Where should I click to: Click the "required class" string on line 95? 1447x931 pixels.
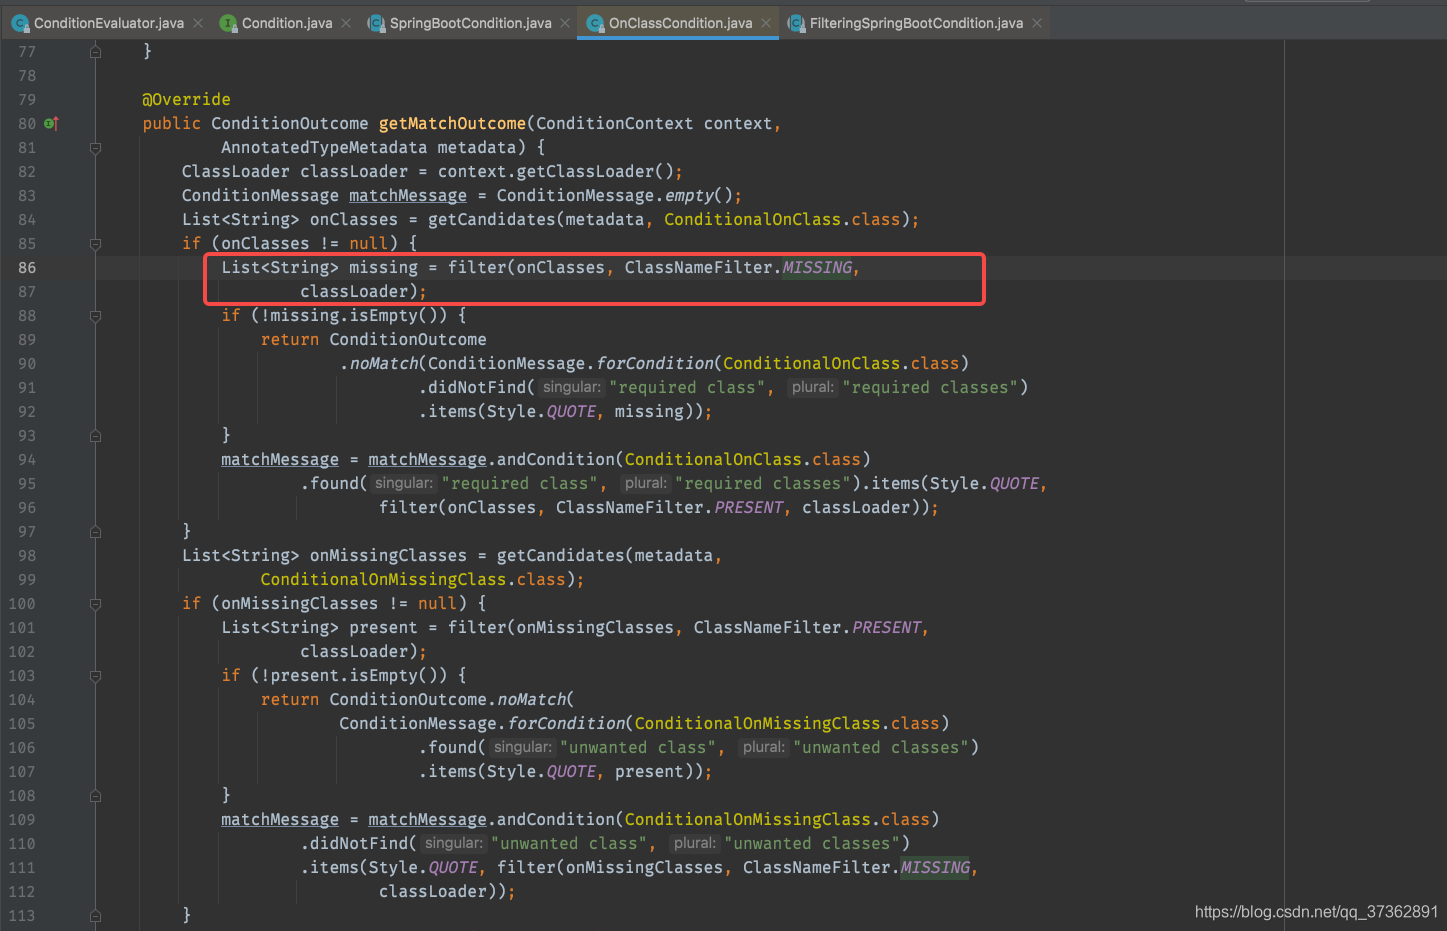click(520, 483)
